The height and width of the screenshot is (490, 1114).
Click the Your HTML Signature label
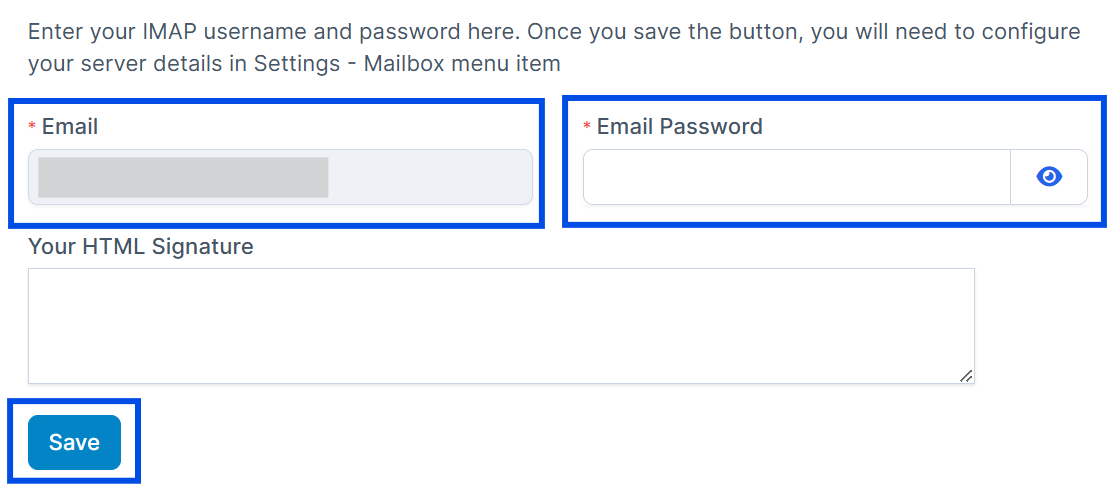click(x=141, y=246)
